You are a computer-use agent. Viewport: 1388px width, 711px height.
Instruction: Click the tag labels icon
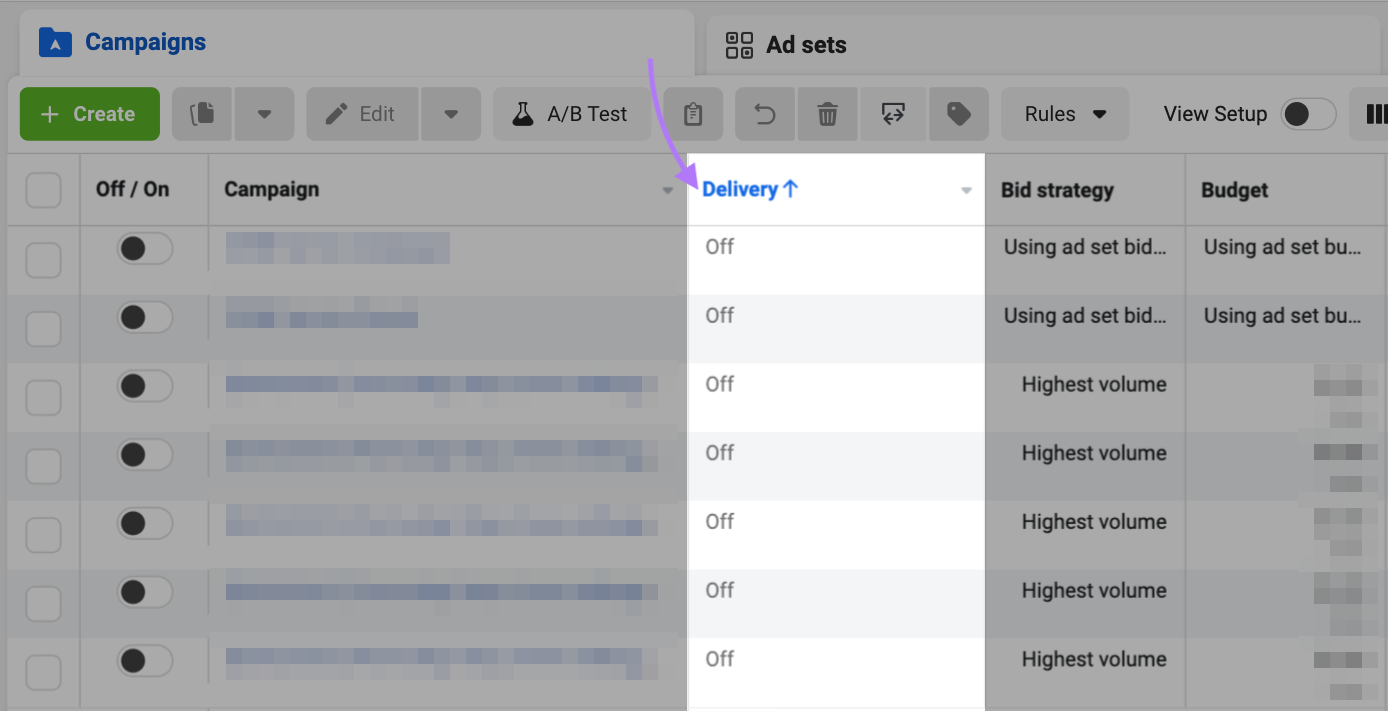pos(958,113)
